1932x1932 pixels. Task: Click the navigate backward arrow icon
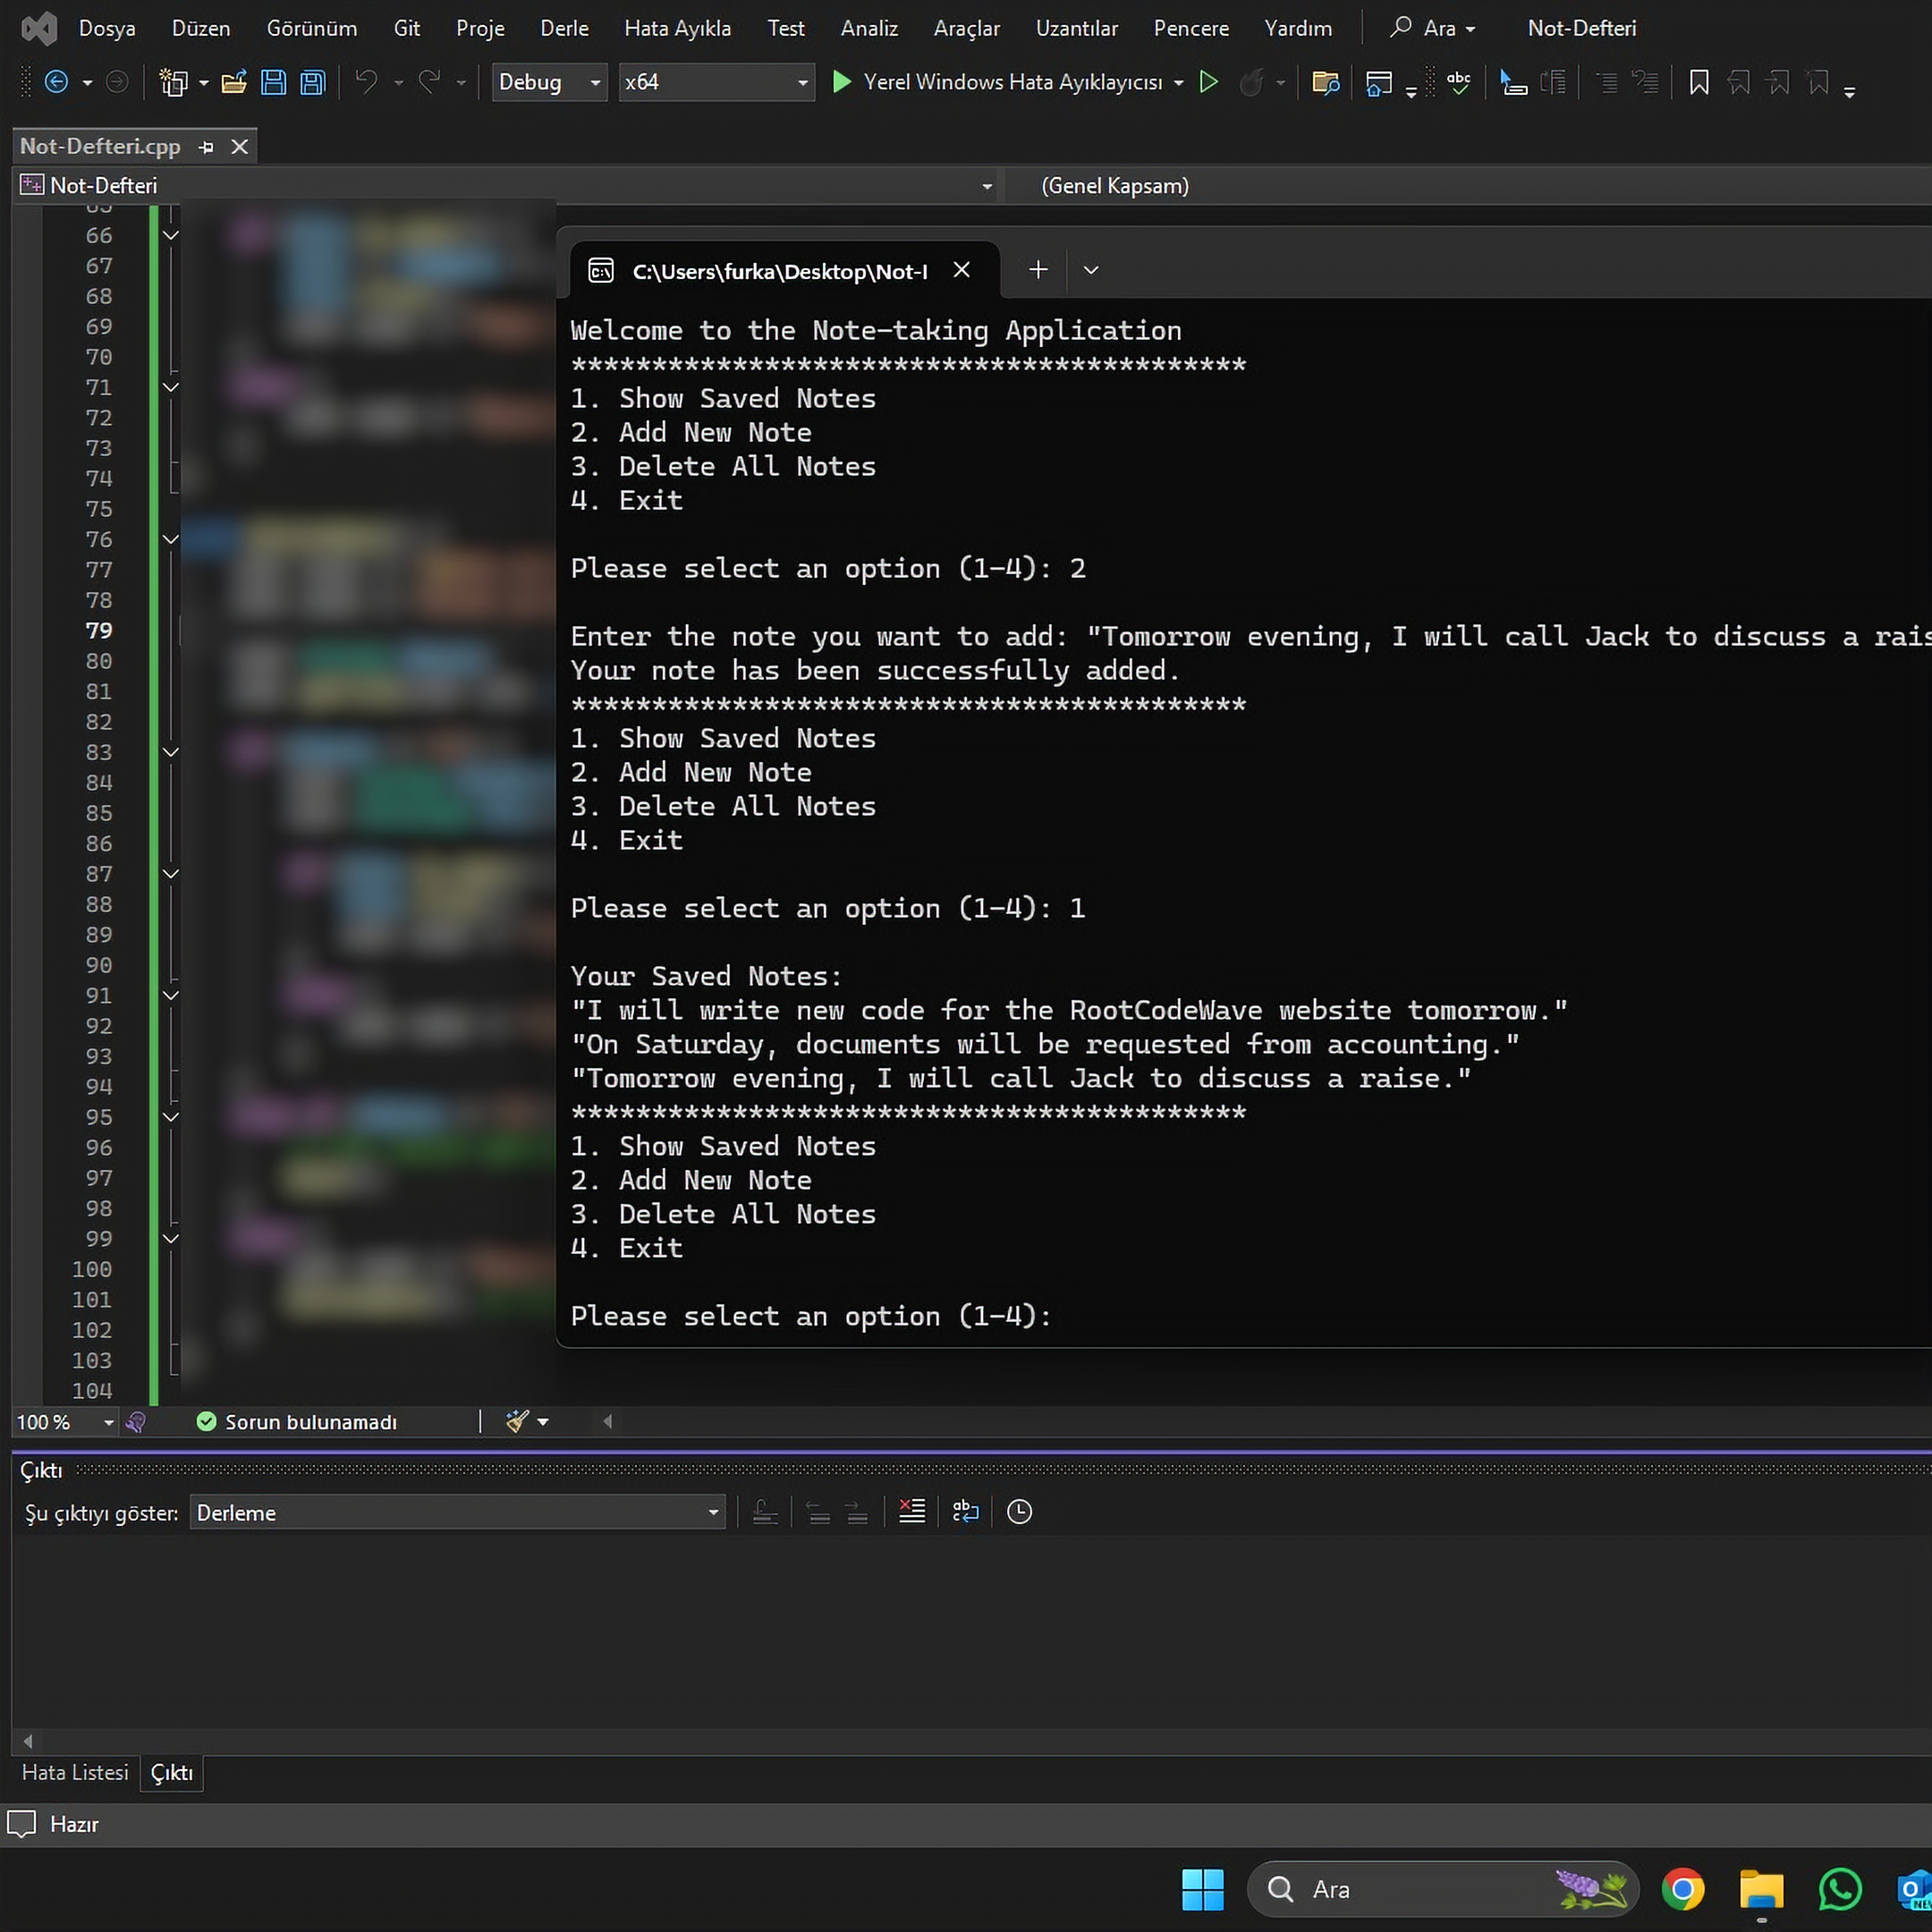[57, 82]
